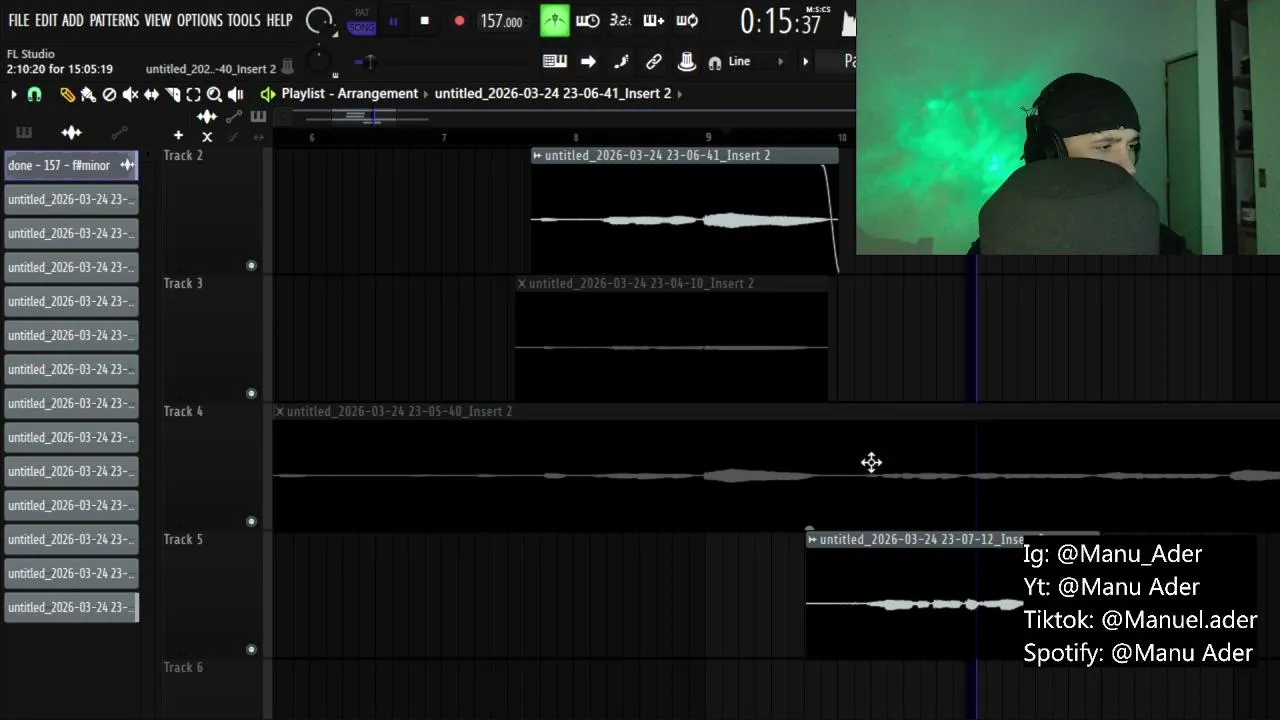Toggle typing keyboard to piano icon
1280x720 pixels.
[x=555, y=62]
